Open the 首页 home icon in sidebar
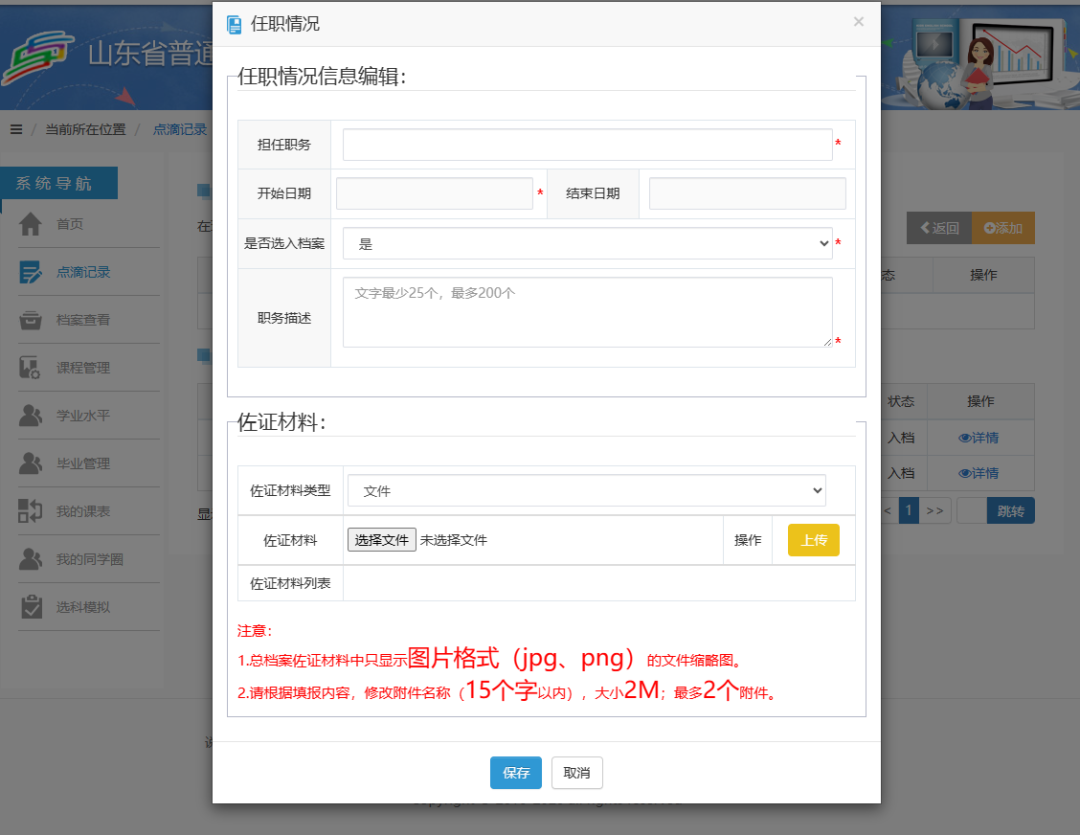The height and width of the screenshot is (835, 1080). (x=29, y=223)
